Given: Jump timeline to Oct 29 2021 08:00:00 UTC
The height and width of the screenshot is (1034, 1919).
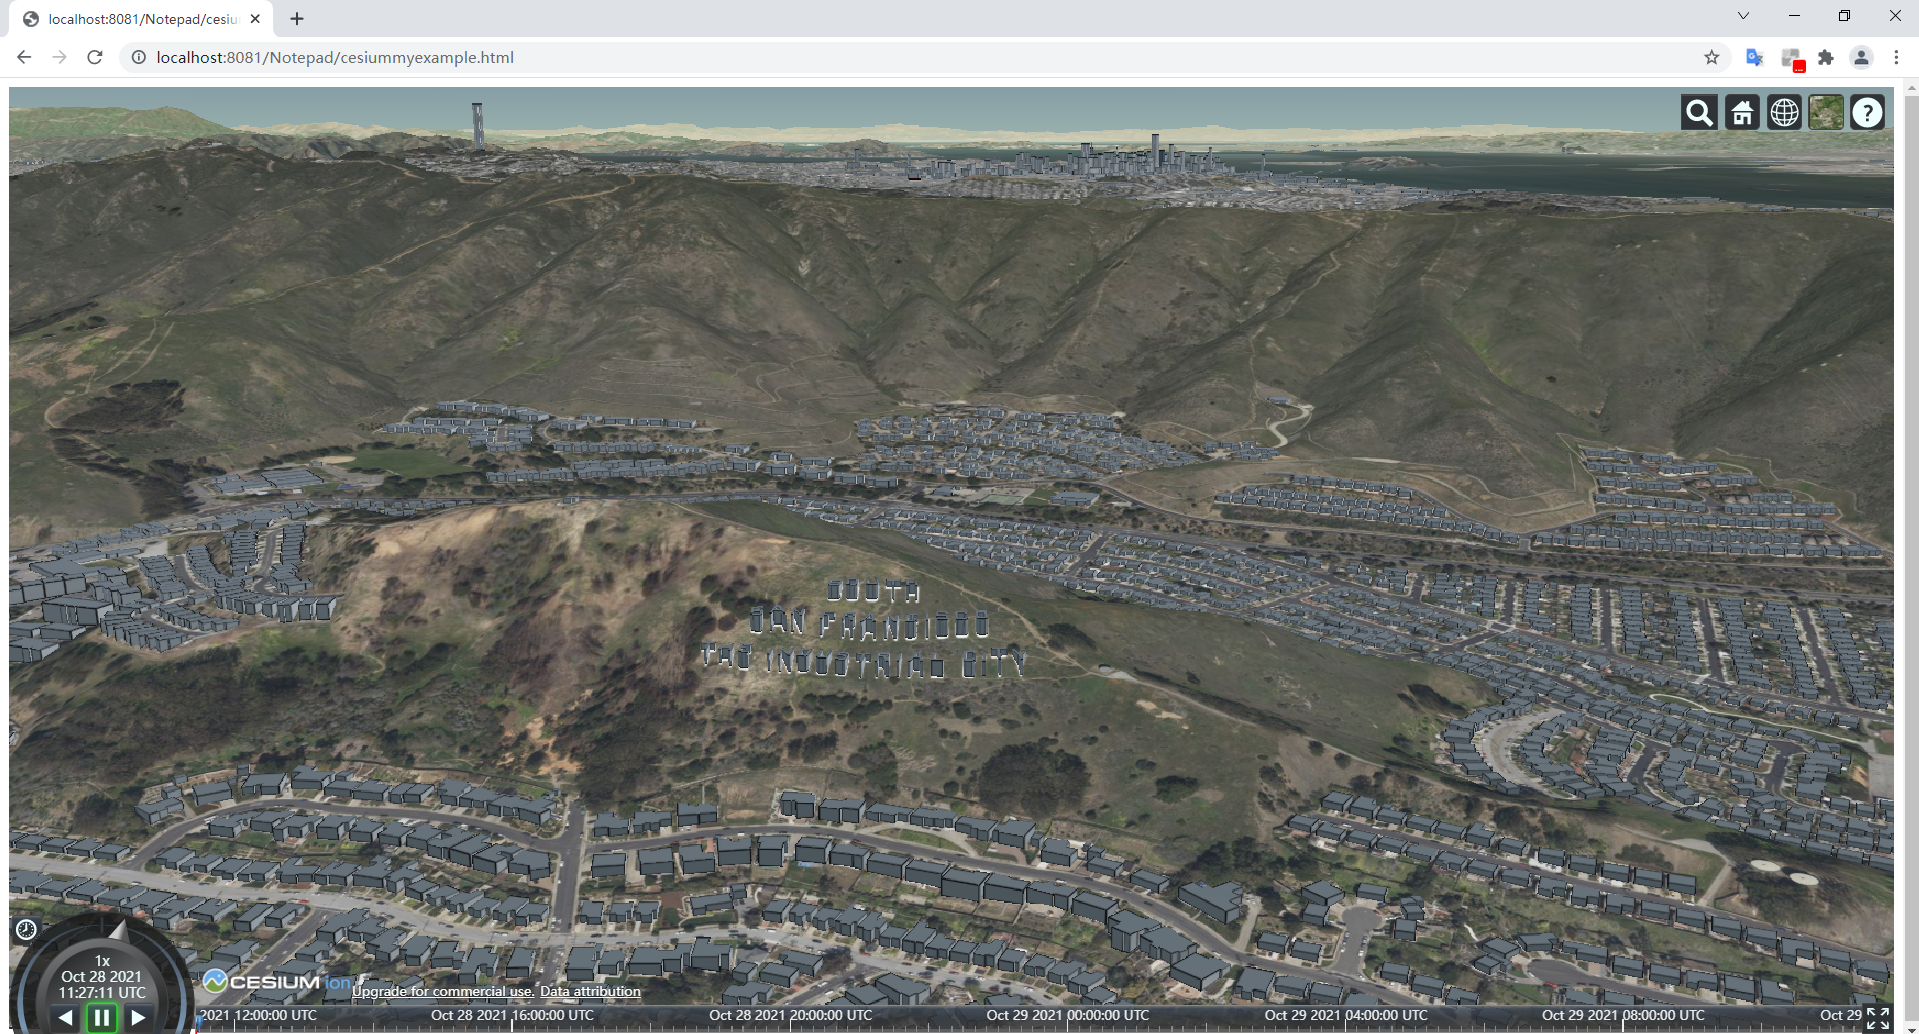Looking at the screenshot, I should tap(1623, 1015).
